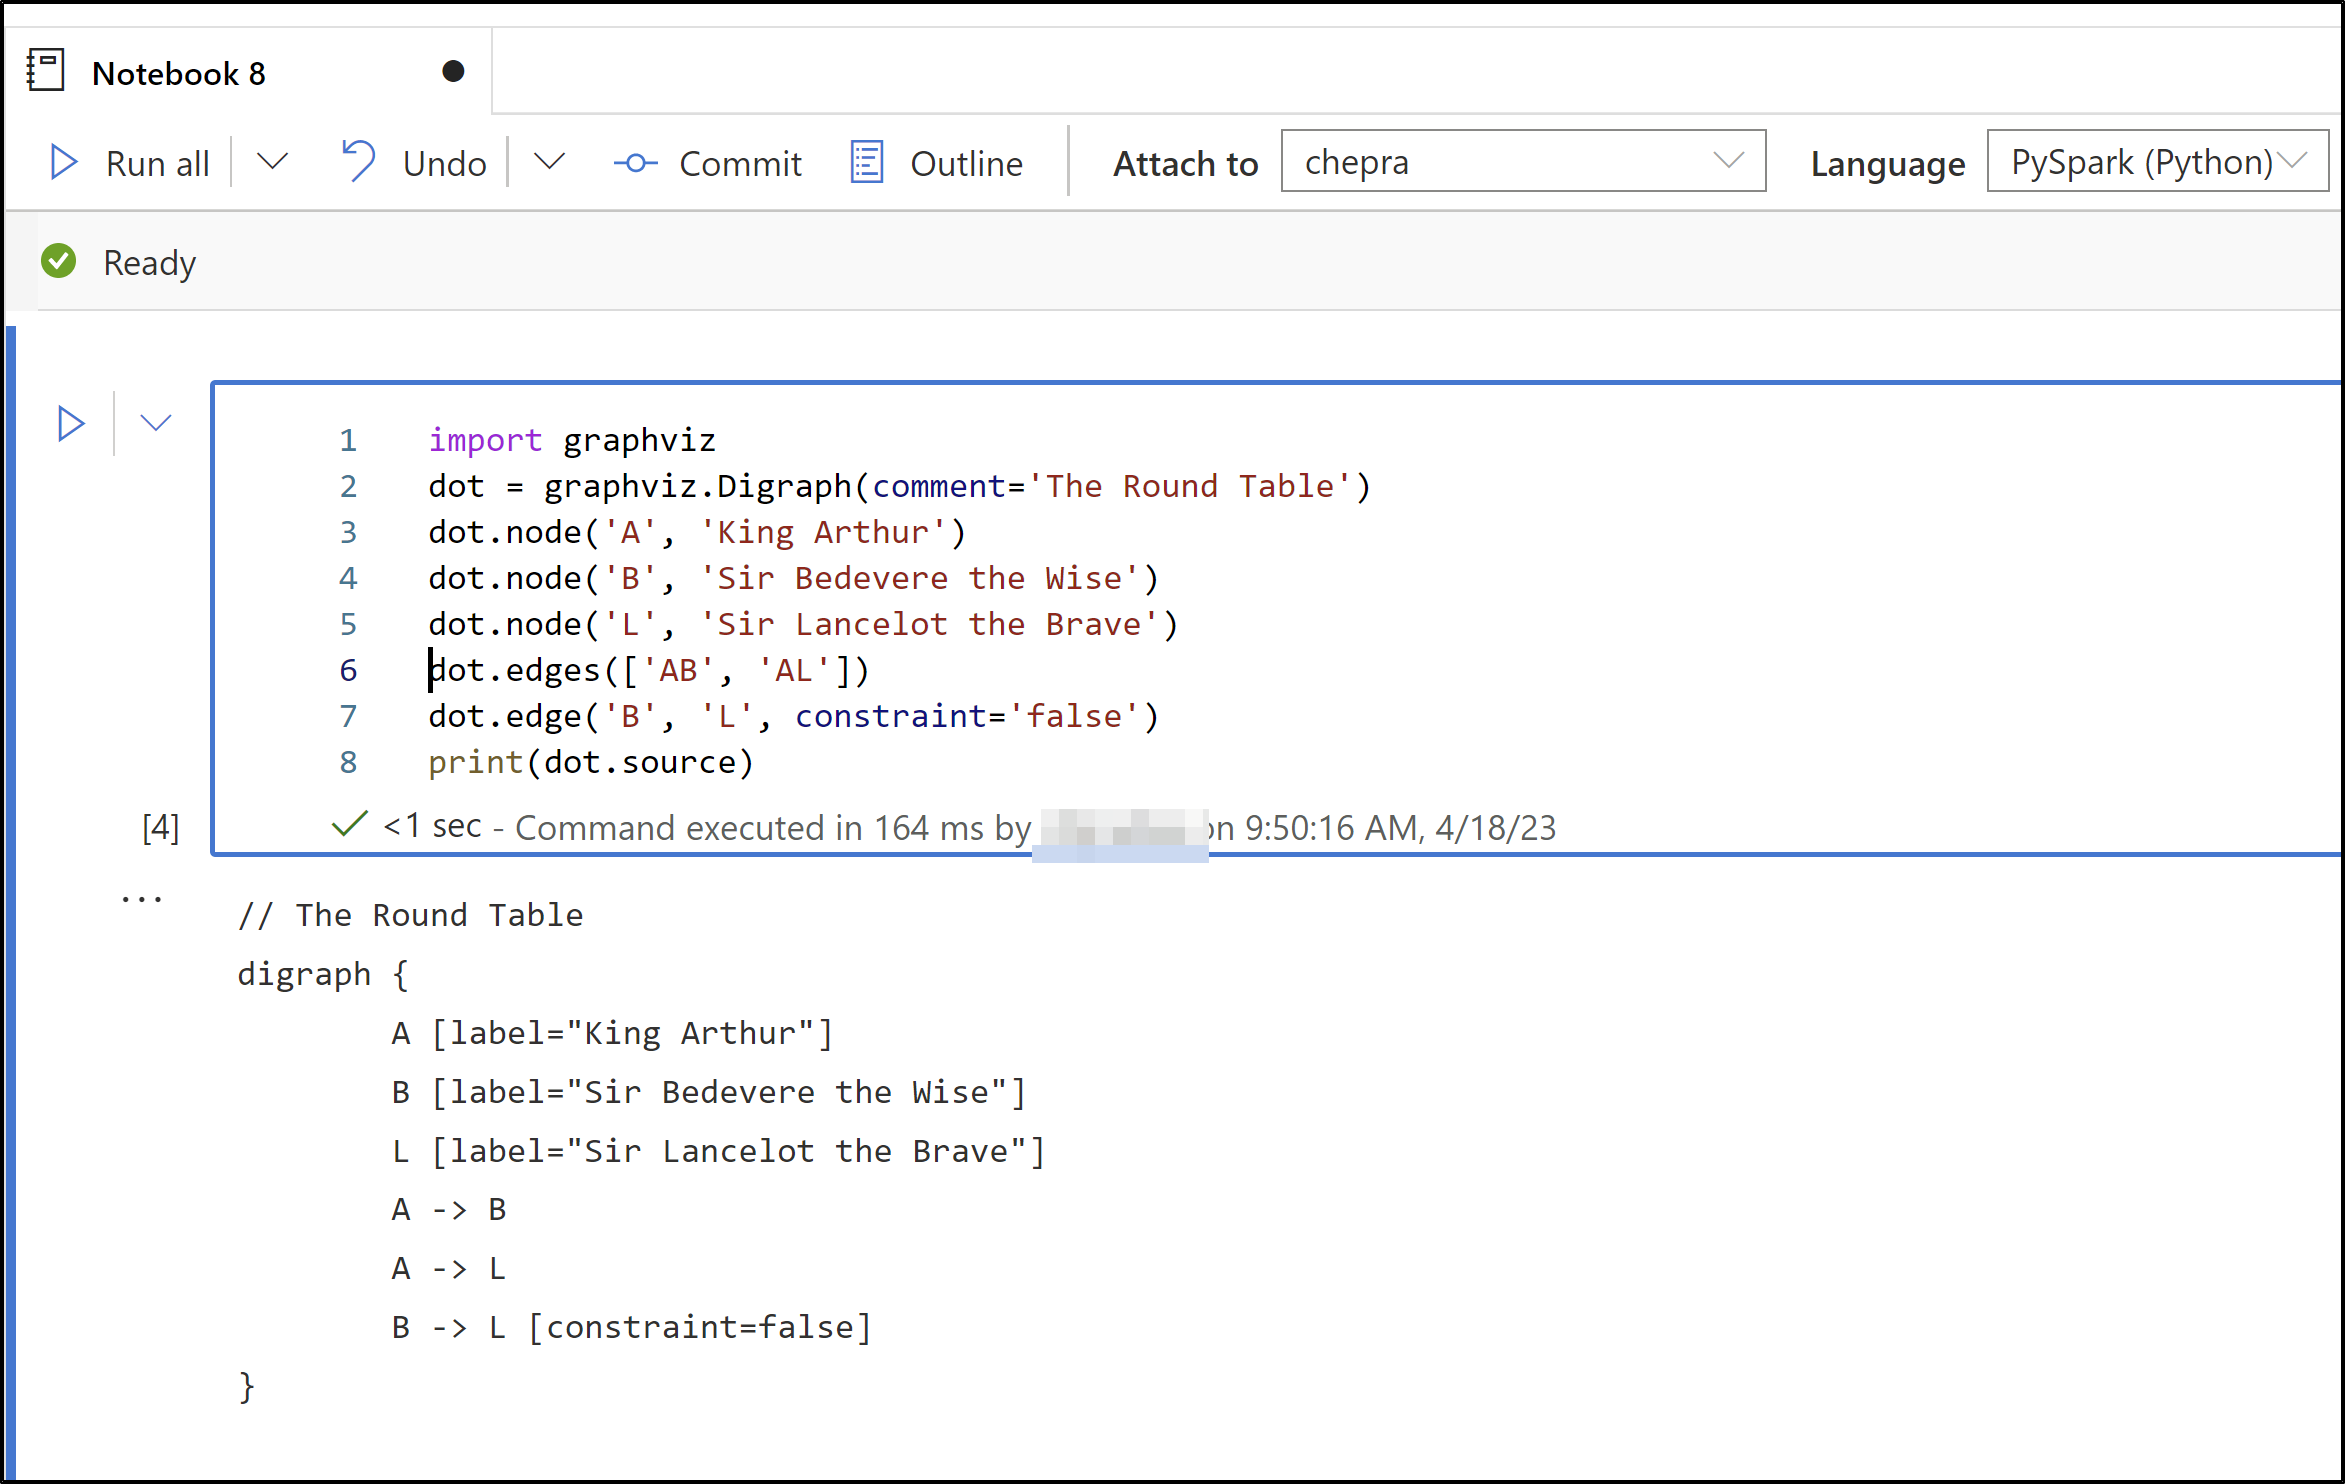Click the notebook icon beside Notebook 8
The width and height of the screenshot is (2345, 1484).
point(46,71)
